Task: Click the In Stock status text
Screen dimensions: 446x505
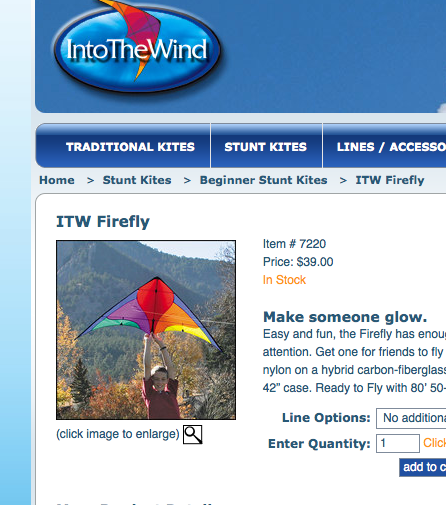Action: [x=284, y=280]
